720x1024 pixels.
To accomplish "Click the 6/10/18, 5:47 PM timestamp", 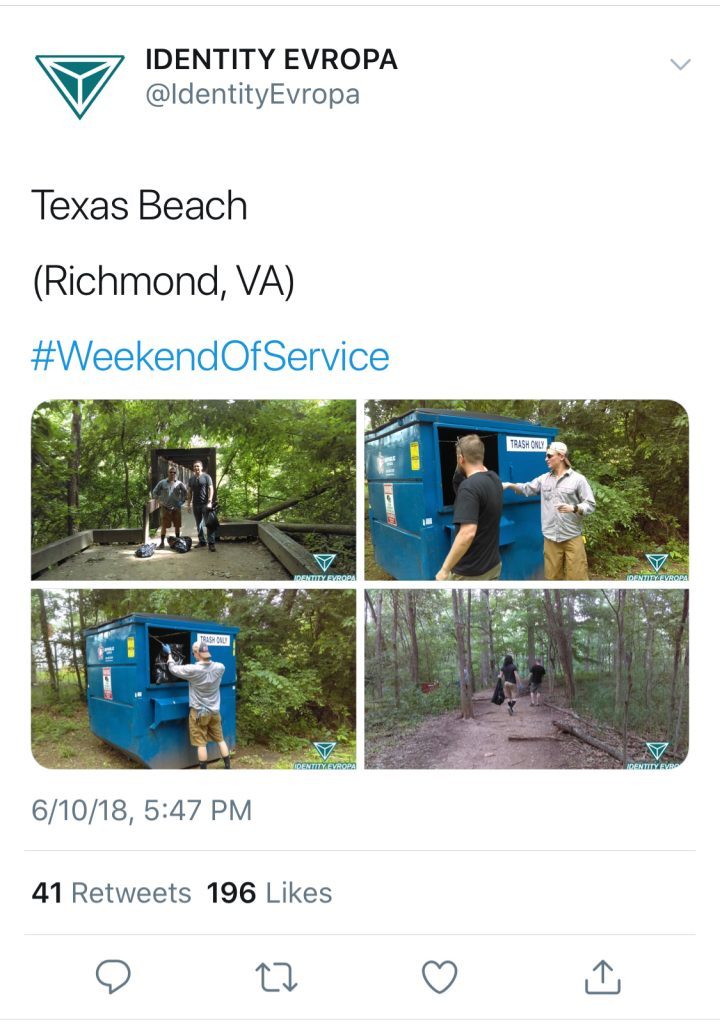I will tap(141, 810).
